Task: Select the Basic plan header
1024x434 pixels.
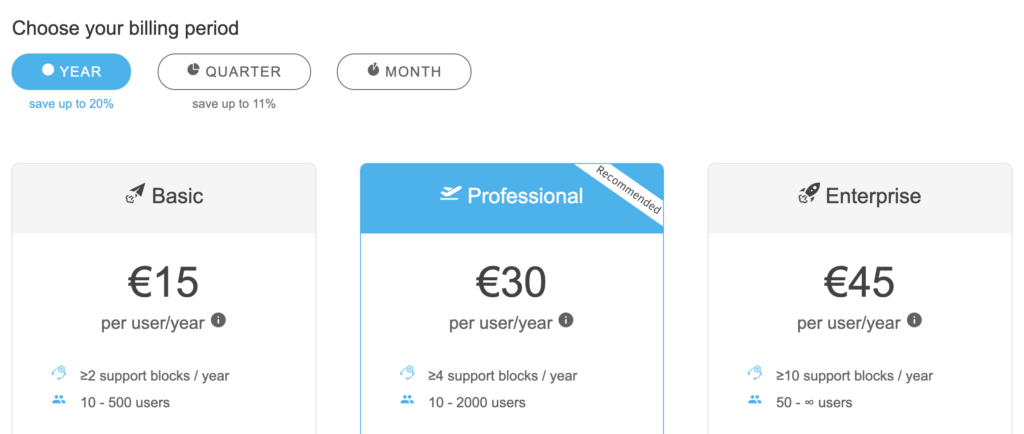Action: click(x=164, y=198)
